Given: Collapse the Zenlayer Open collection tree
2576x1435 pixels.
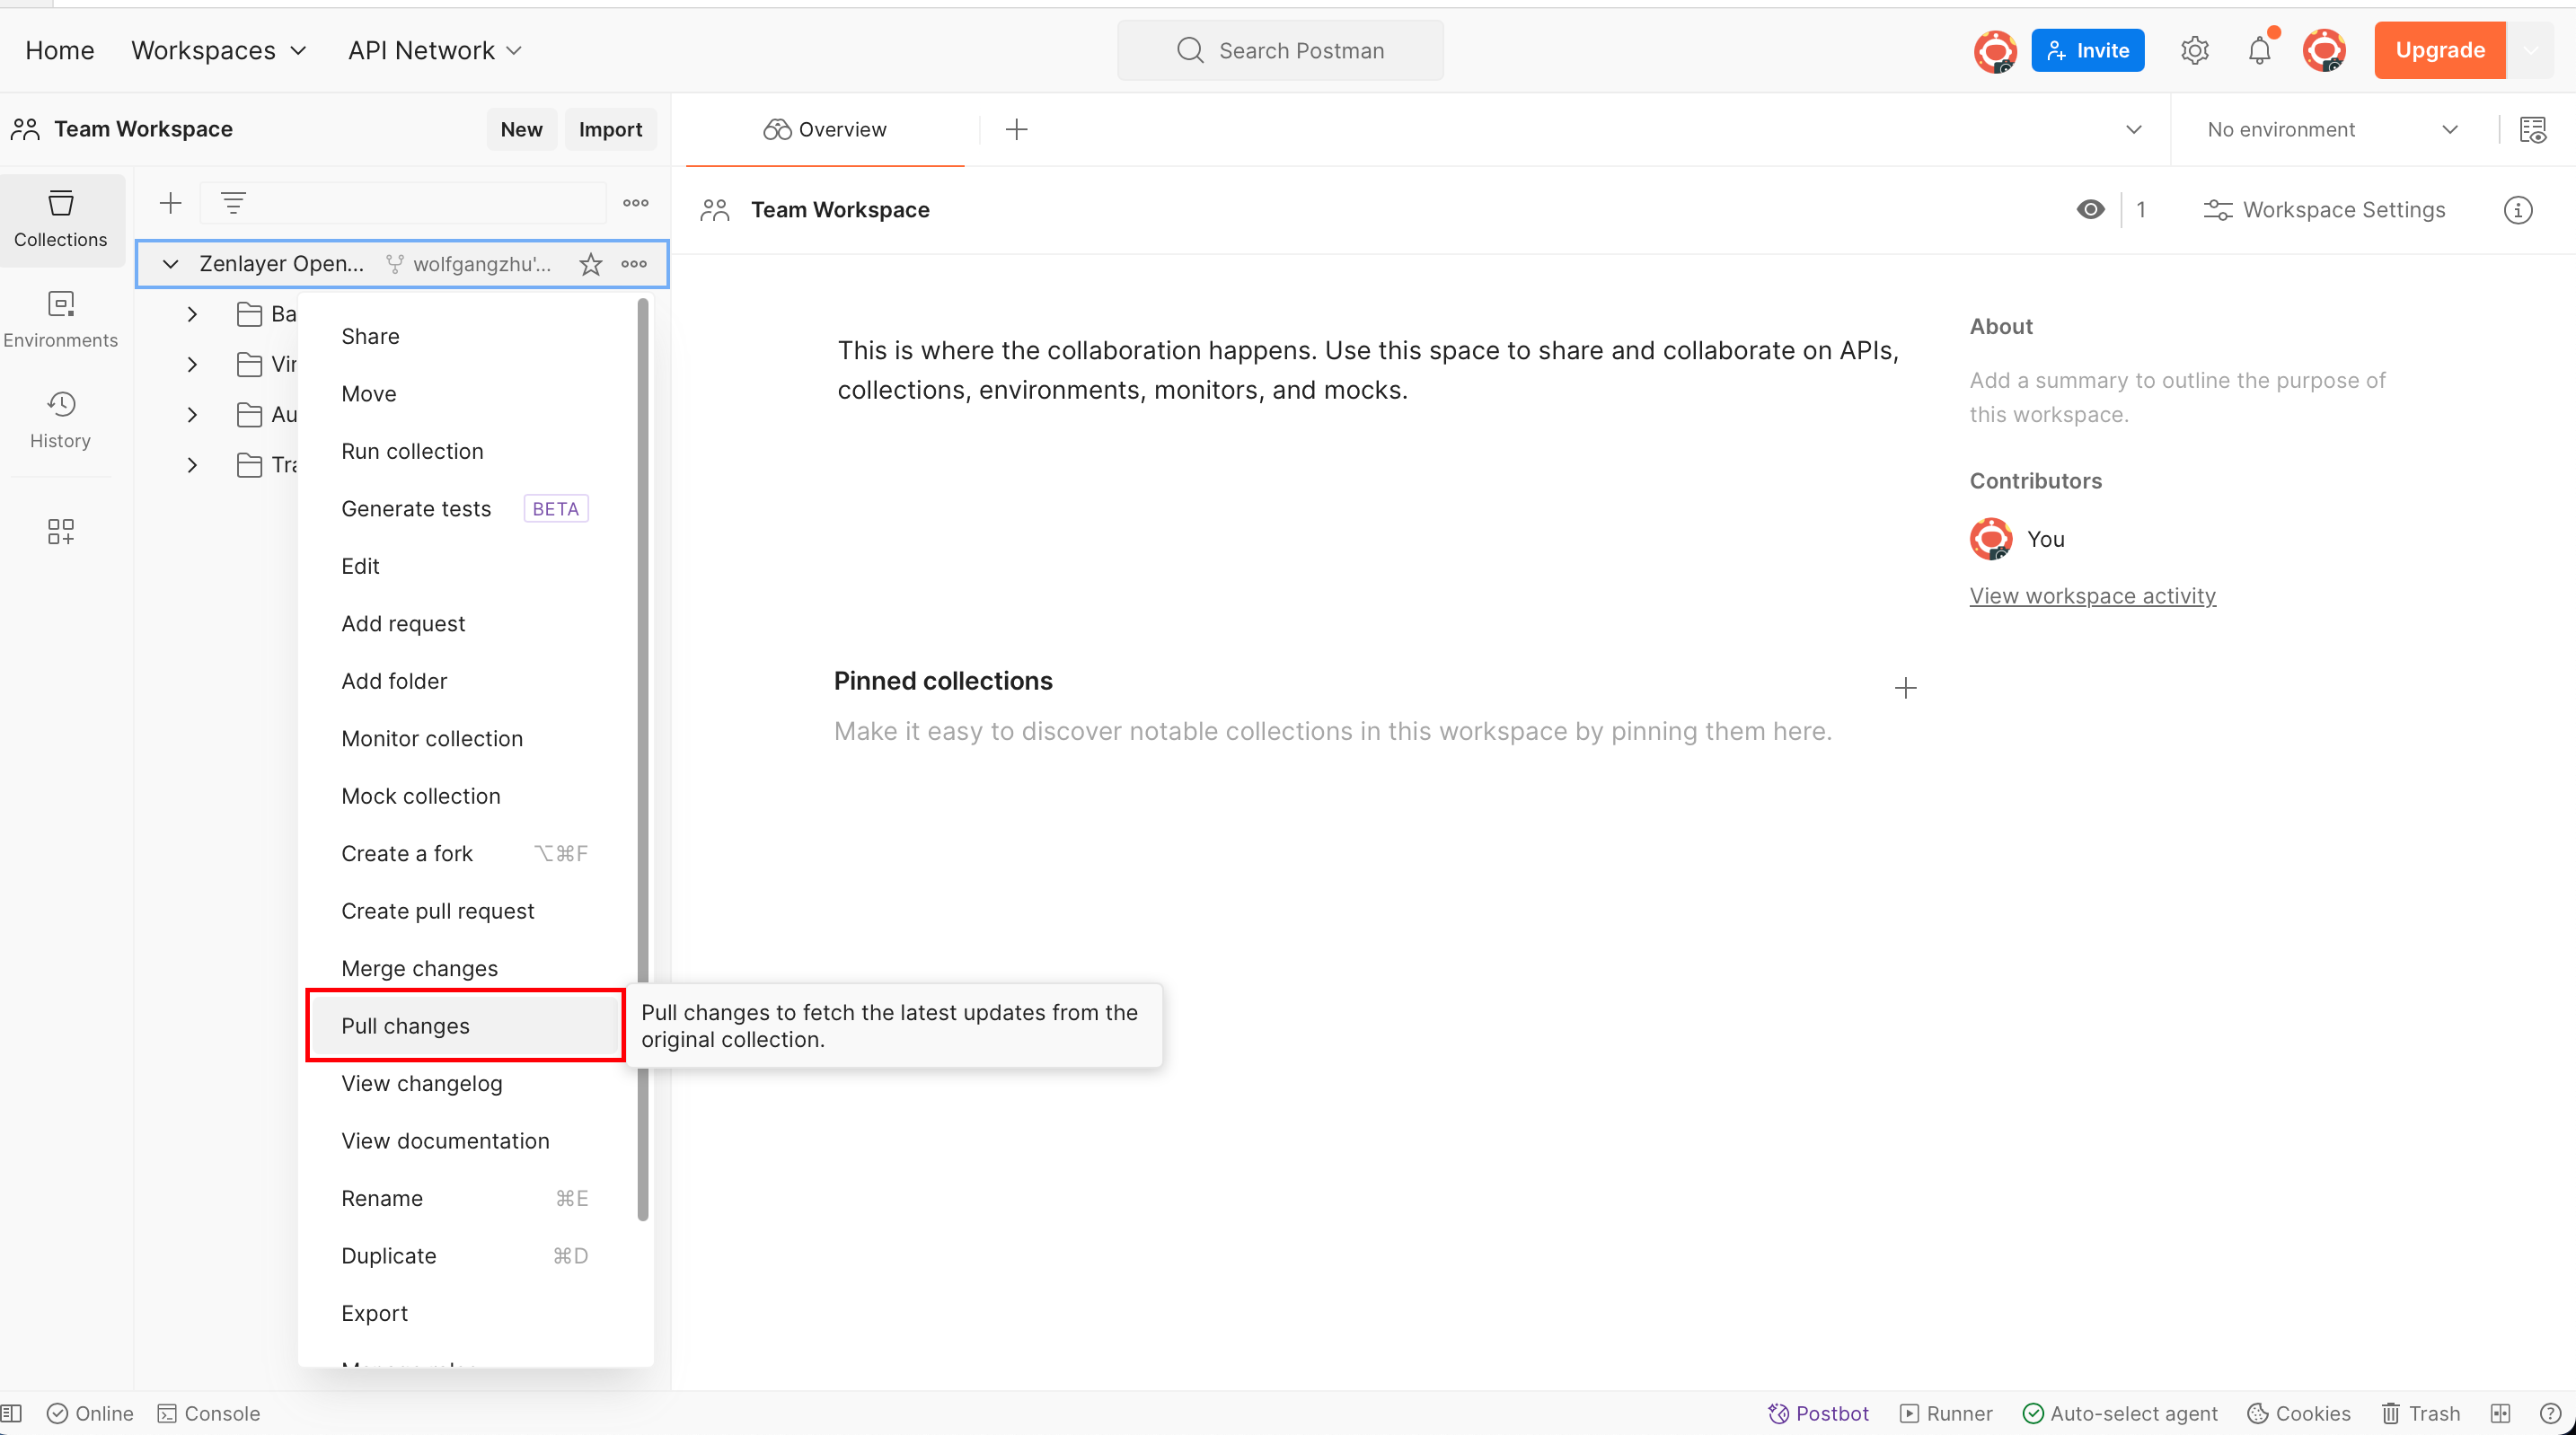Looking at the screenshot, I should coord(170,264).
